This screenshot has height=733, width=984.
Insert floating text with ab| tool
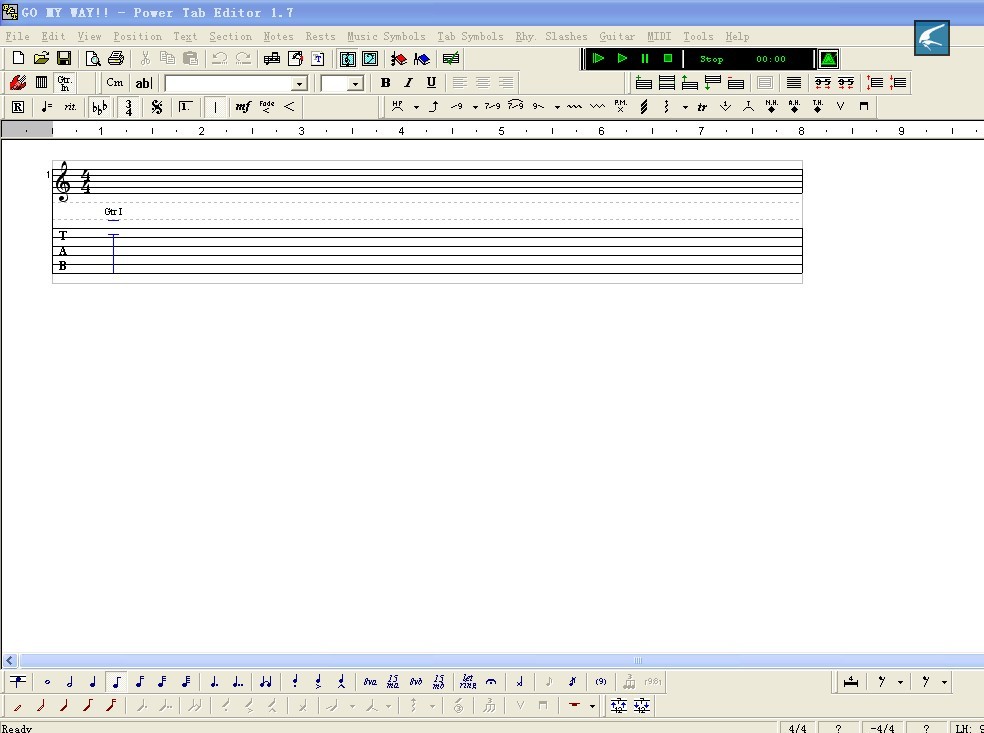coord(143,82)
